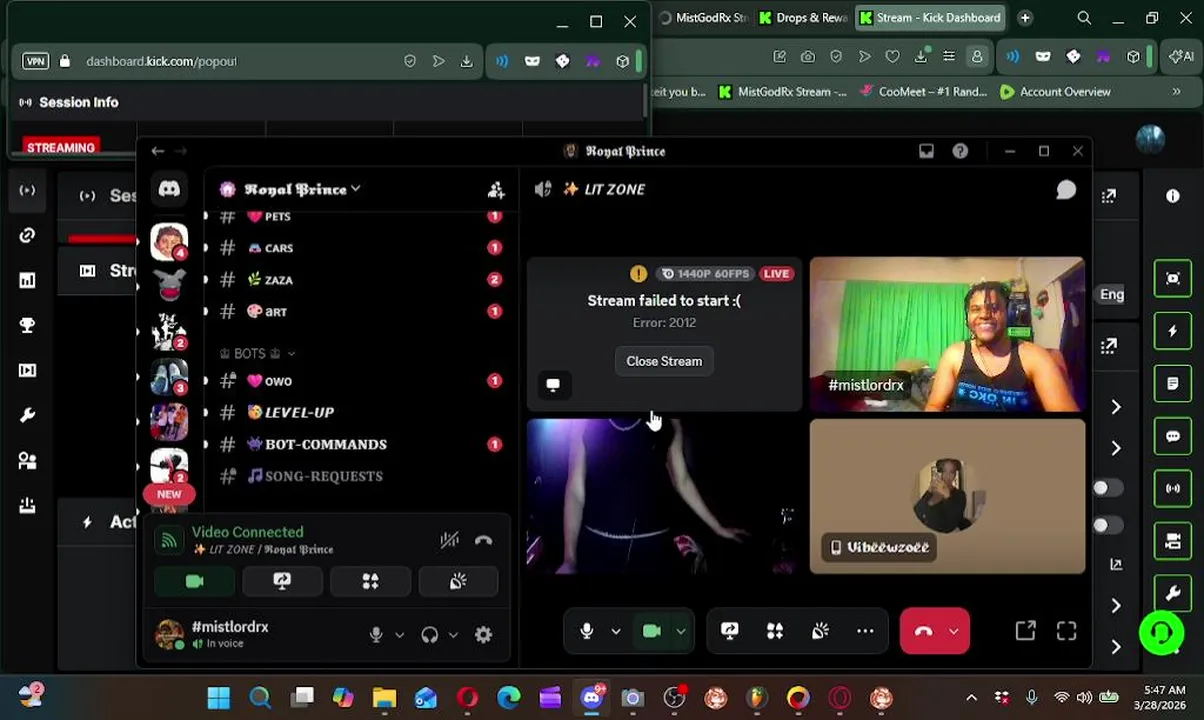
Task: Open MistGodRx Stream bookmark
Action: [782, 92]
